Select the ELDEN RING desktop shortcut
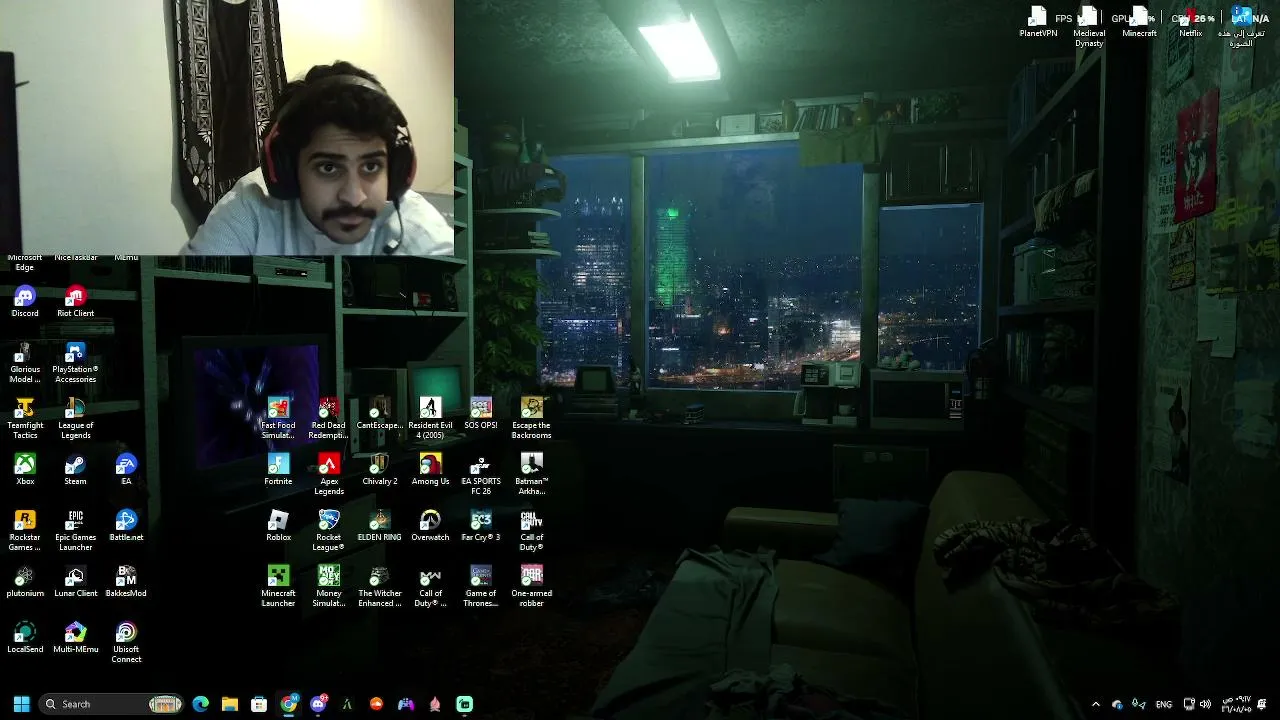 coord(379,526)
